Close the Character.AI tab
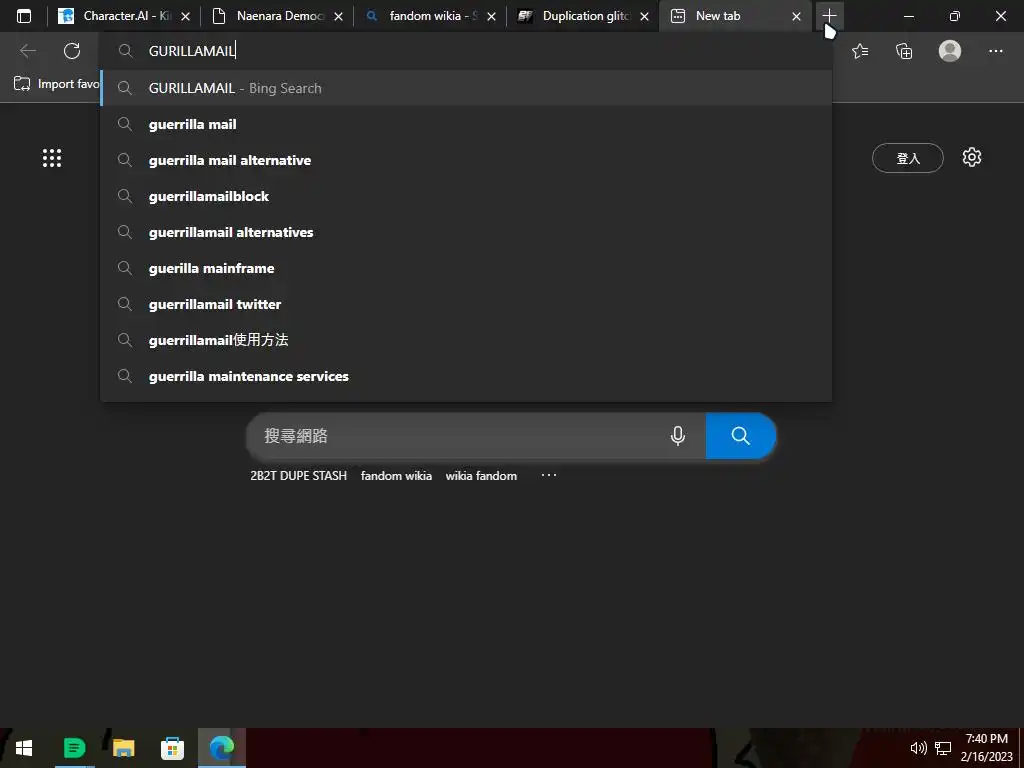 tap(185, 16)
